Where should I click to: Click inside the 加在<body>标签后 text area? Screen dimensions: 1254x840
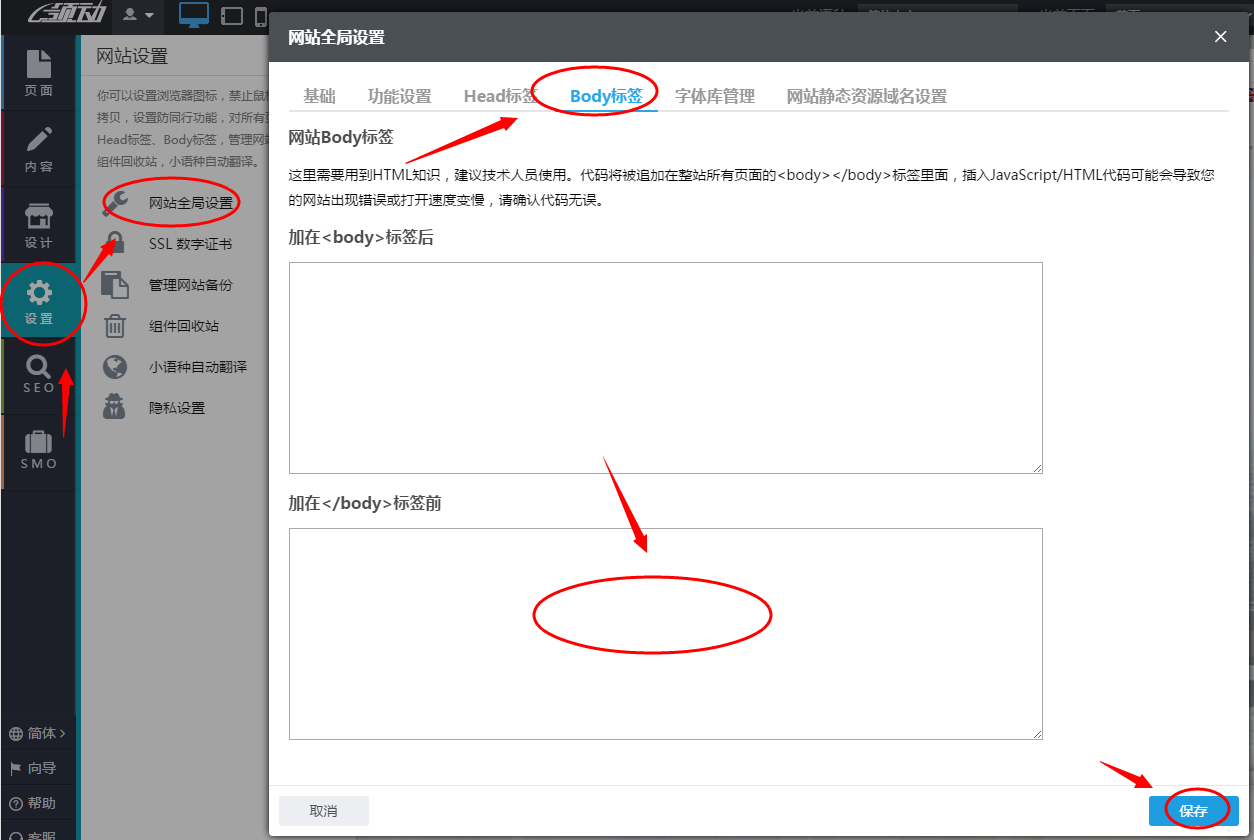[x=665, y=367]
